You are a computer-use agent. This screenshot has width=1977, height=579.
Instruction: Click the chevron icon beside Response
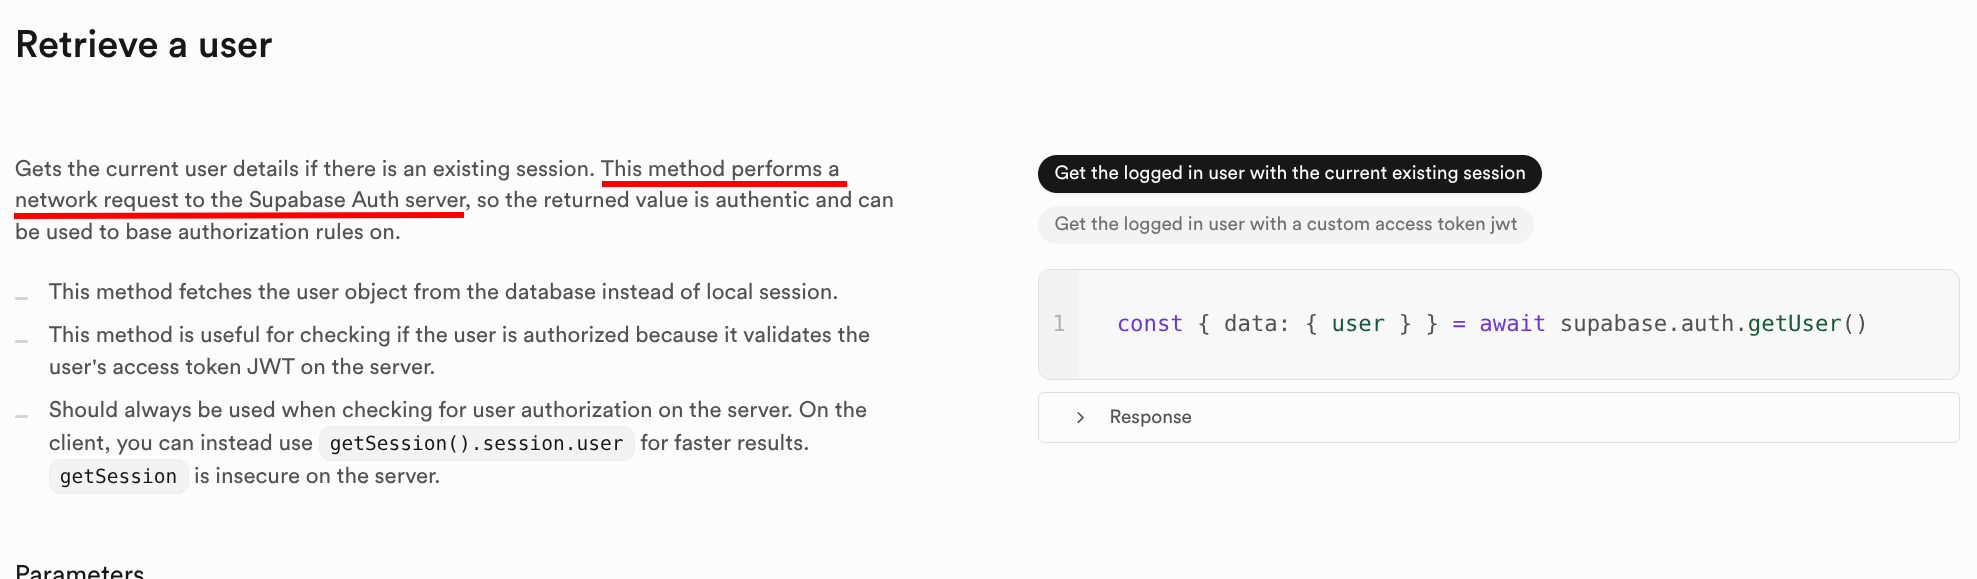(1080, 417)
